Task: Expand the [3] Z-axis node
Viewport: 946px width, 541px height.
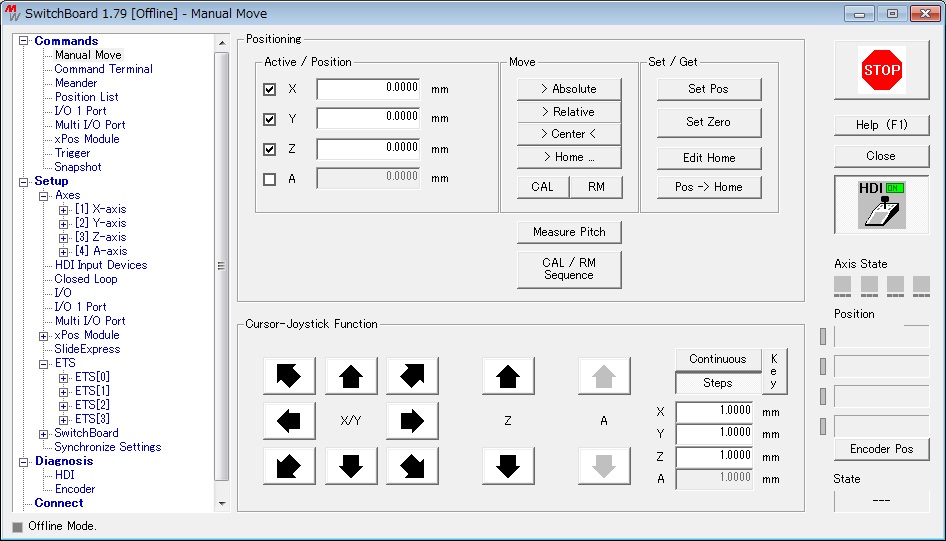Action: pyautogui.click(x=63, y=238)
